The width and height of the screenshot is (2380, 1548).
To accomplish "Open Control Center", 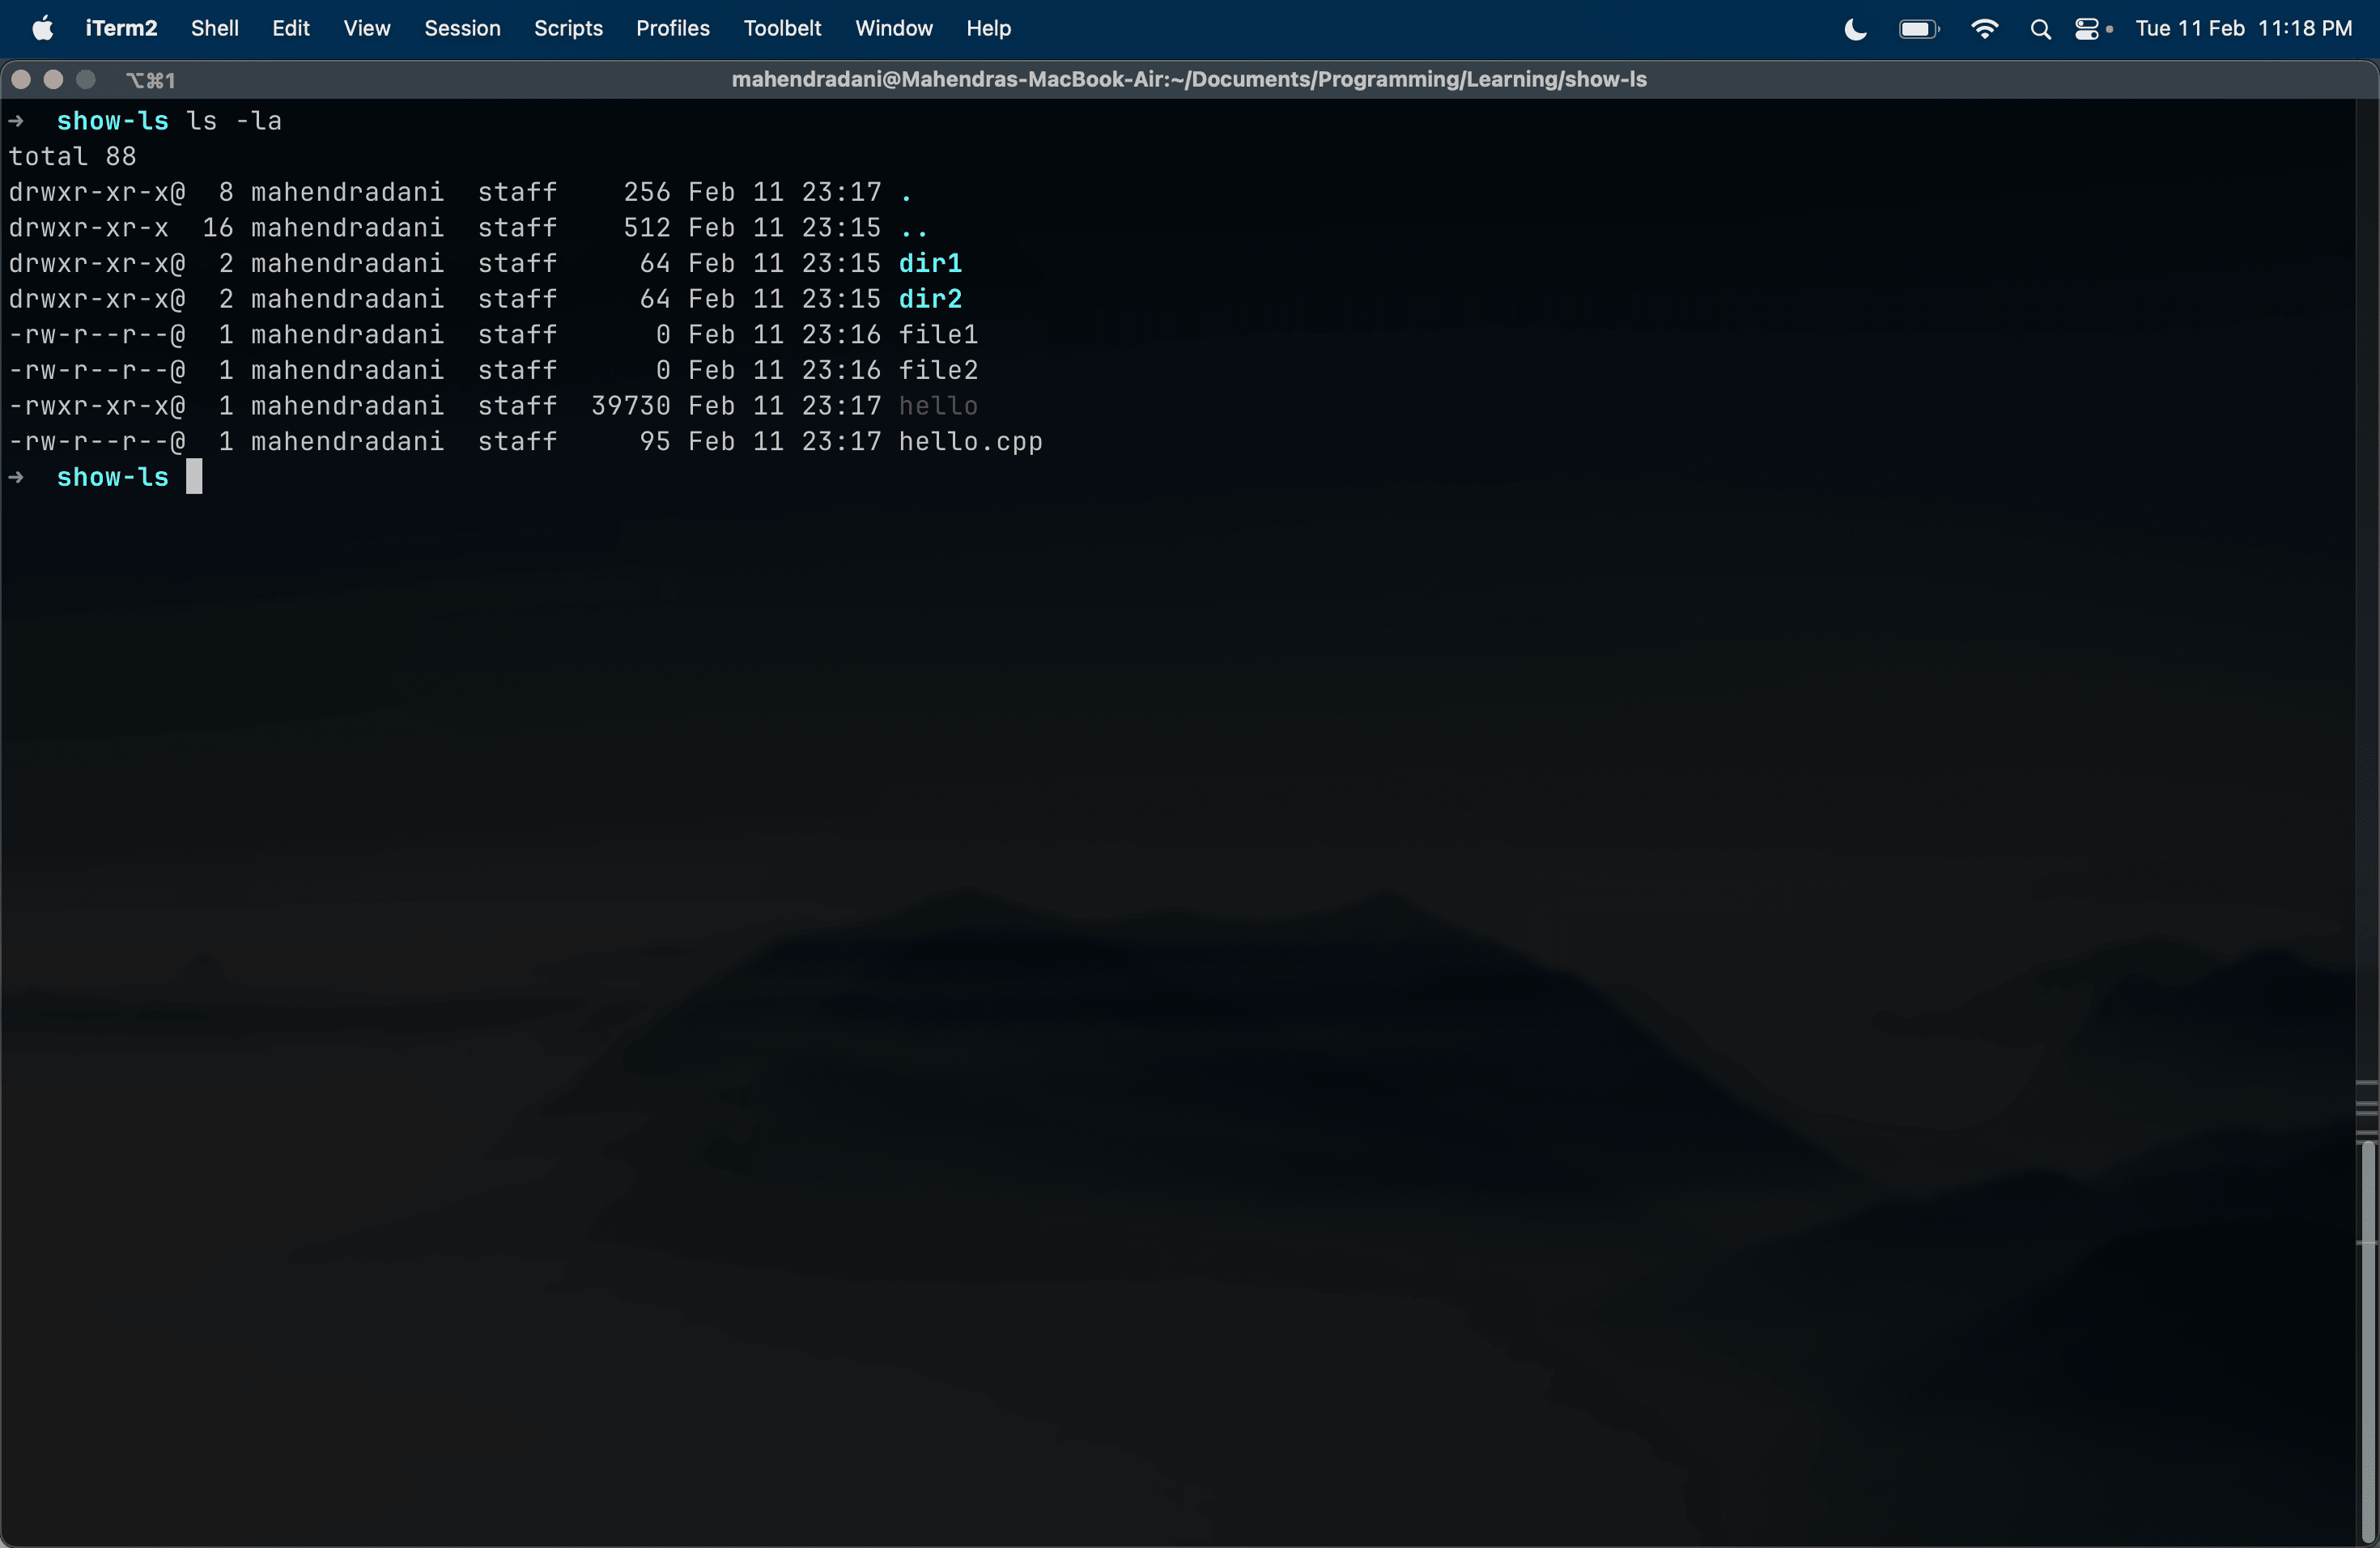I will point(2089,28).
